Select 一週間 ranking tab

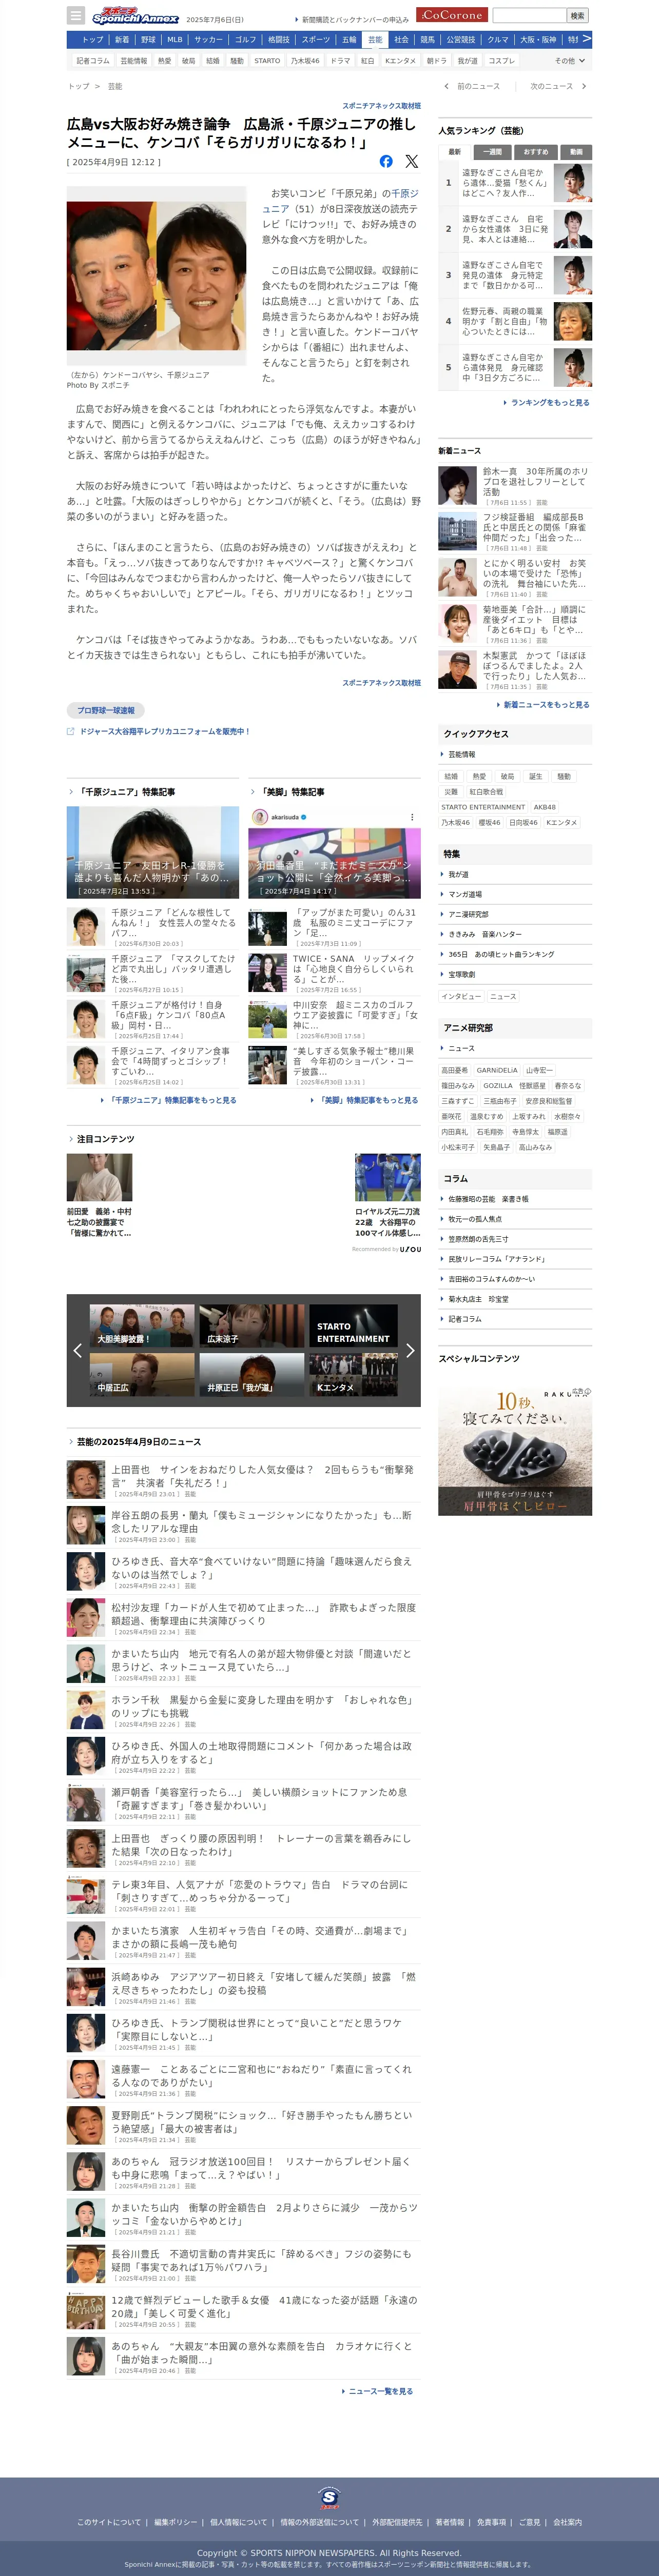[x=493, y=152]
